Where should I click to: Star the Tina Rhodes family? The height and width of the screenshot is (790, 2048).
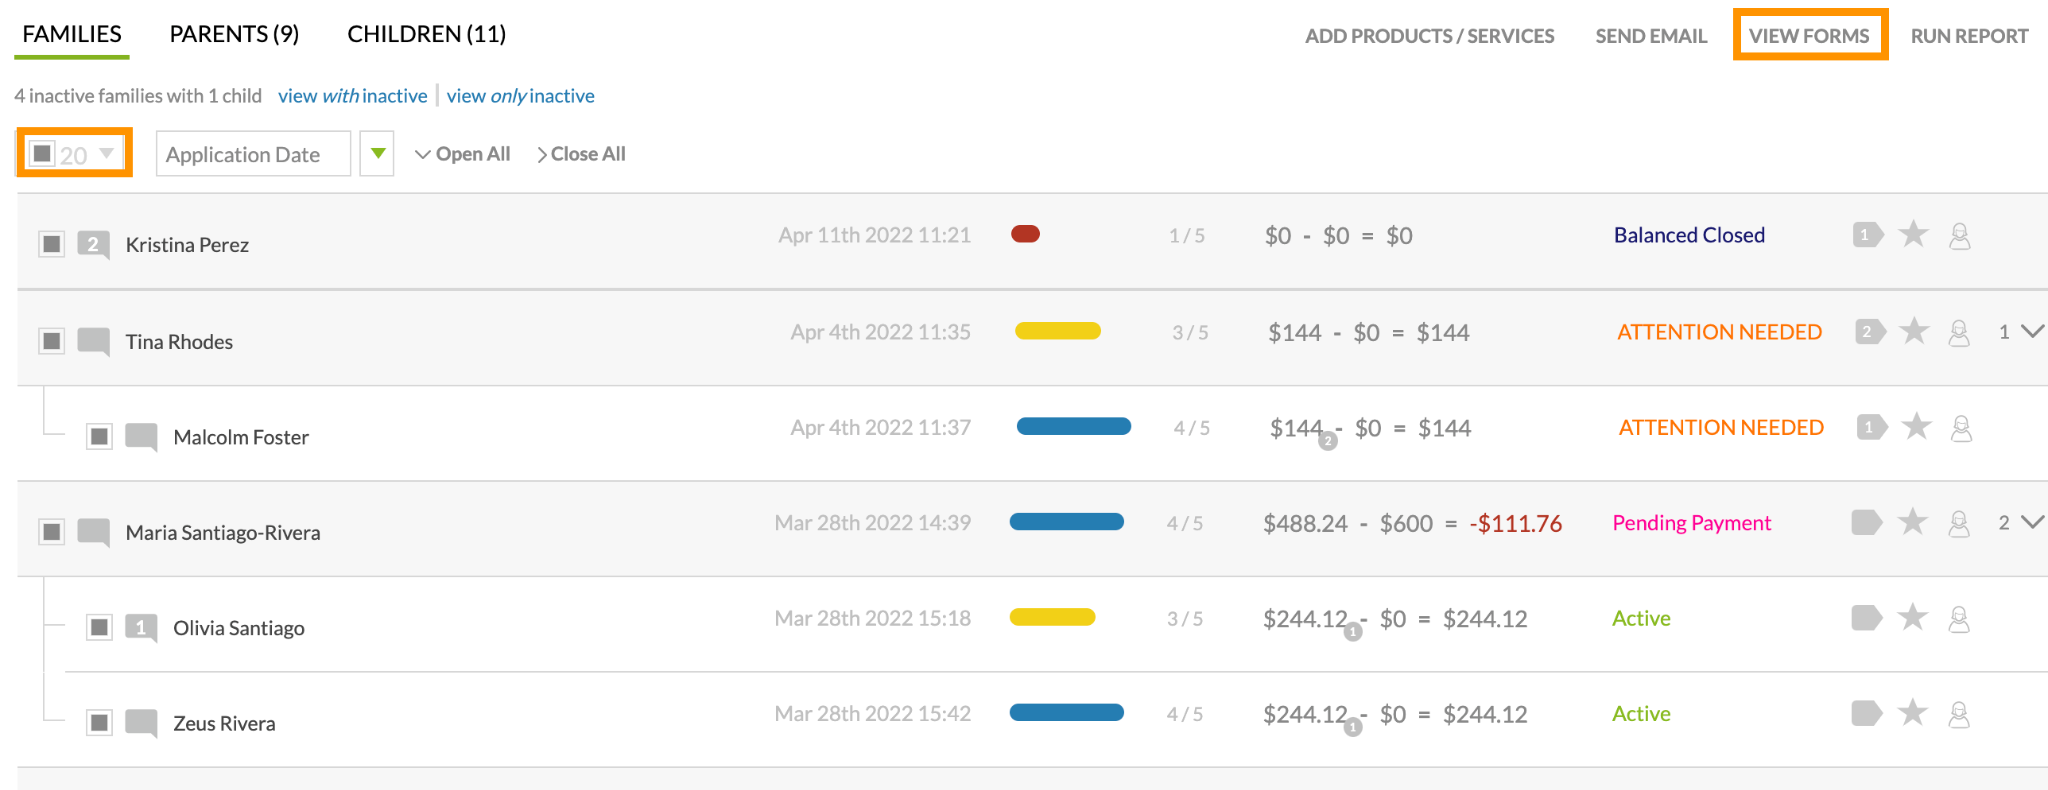1914,330
